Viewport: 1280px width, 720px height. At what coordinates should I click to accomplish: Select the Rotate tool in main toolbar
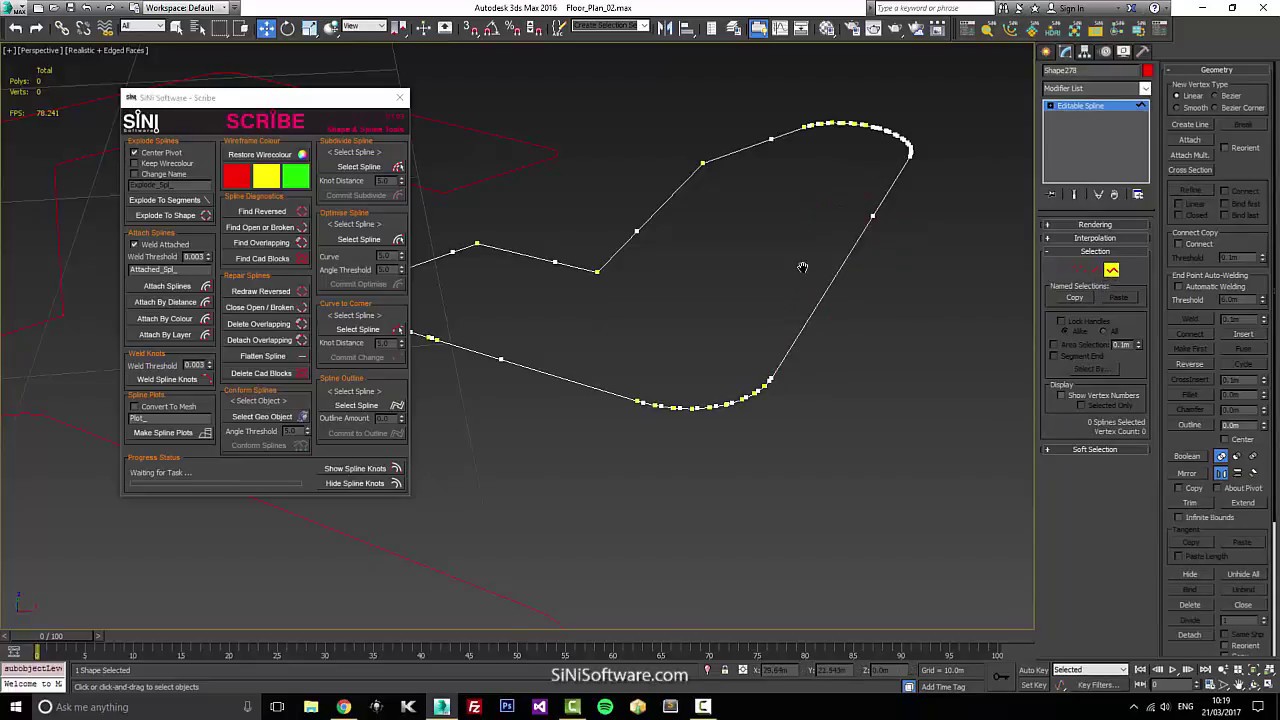click(288, 28)
